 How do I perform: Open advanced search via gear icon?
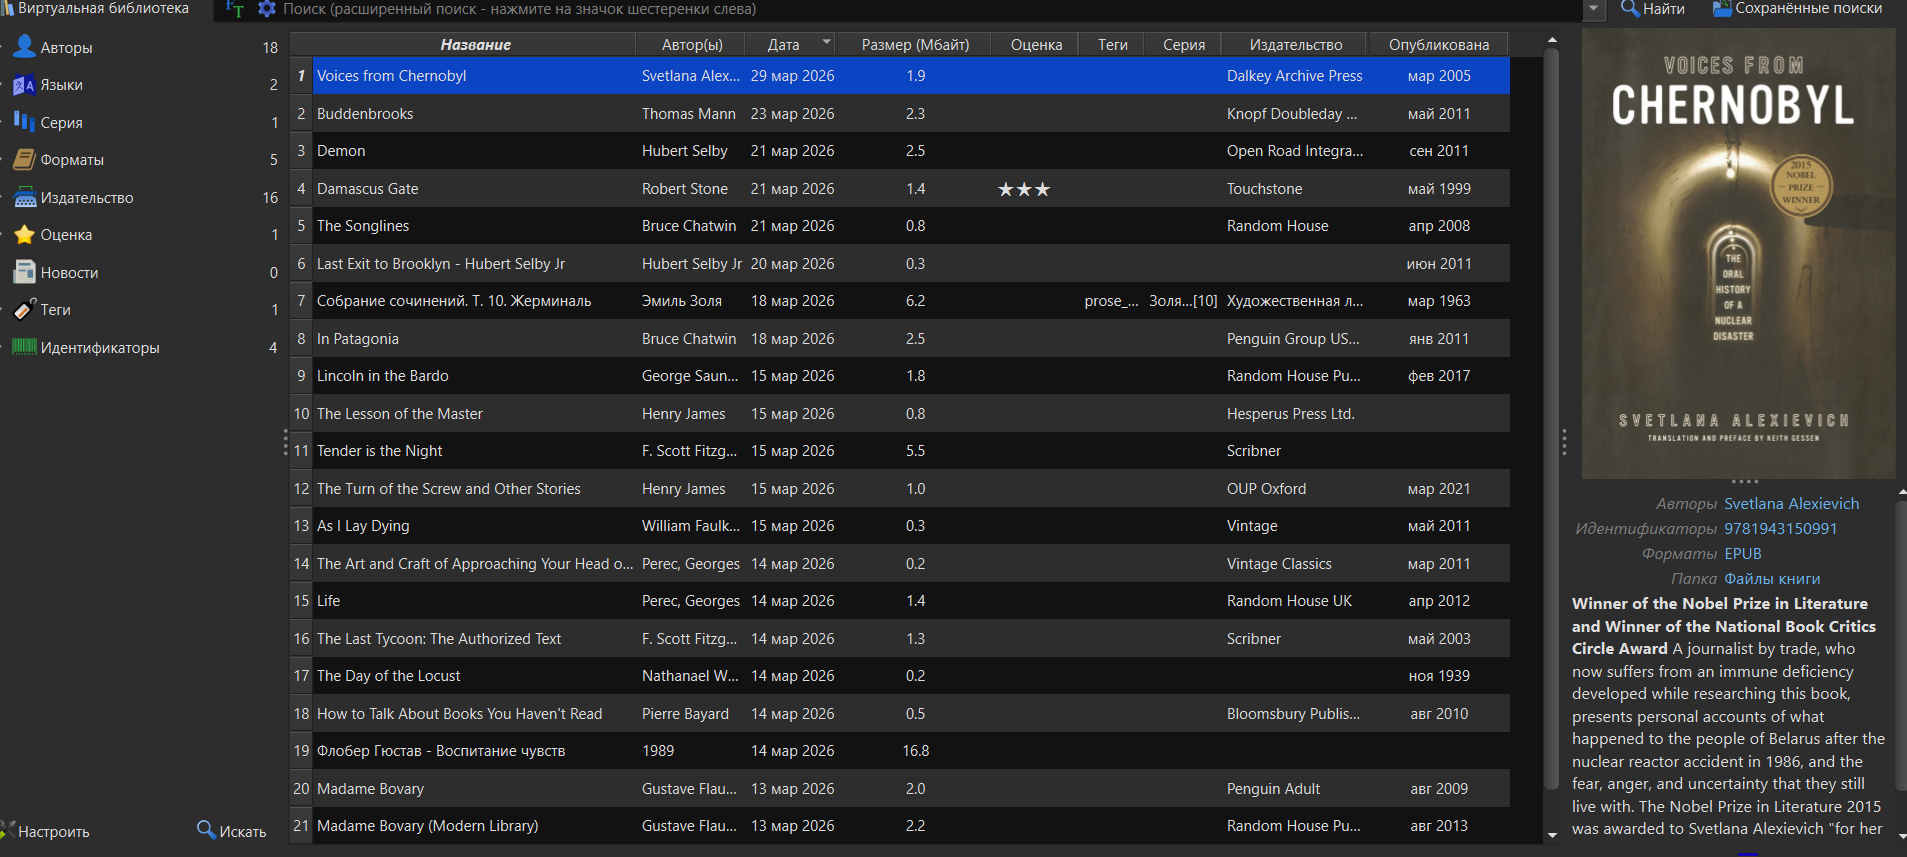click(267, 9)
